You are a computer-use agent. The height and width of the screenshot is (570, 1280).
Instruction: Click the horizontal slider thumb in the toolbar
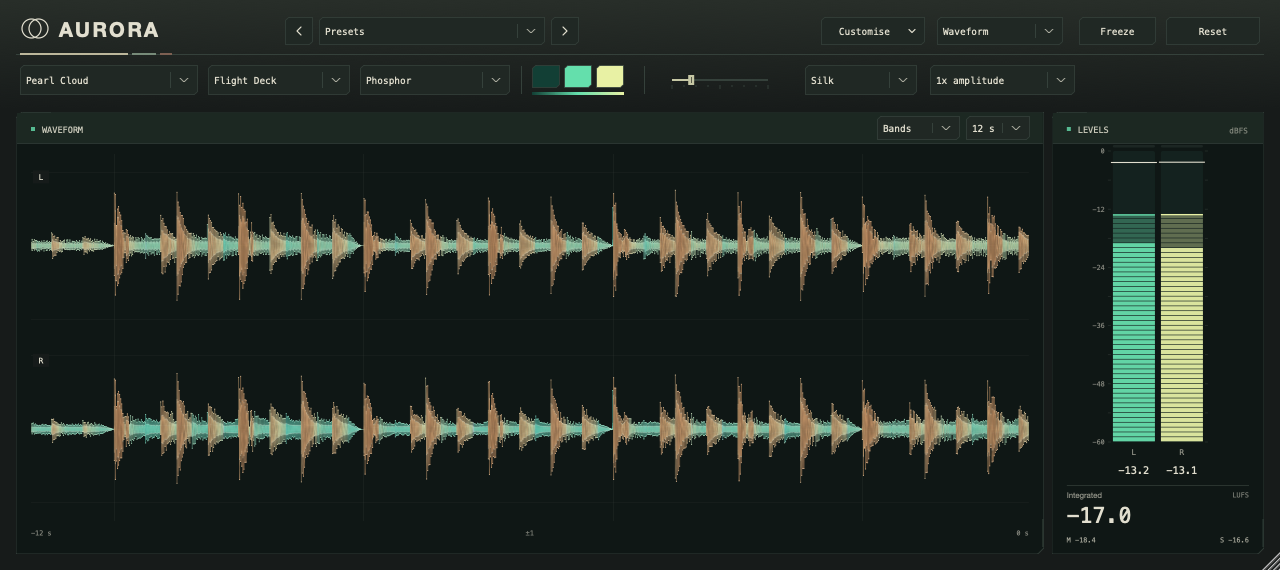pos(691,80)
